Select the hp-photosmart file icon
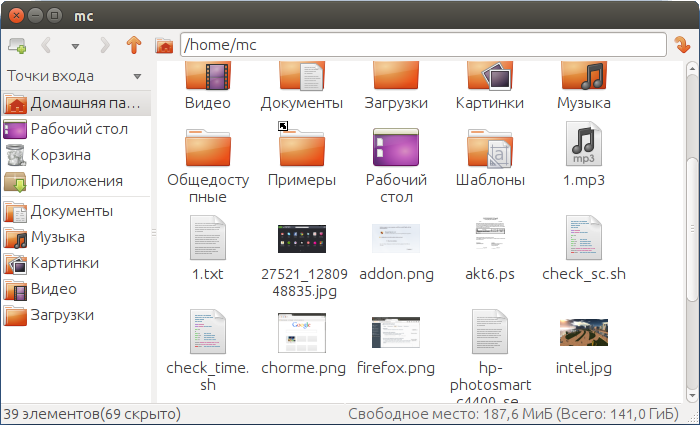This screenshot has height=425, width=700. click(x=490, y=332)
